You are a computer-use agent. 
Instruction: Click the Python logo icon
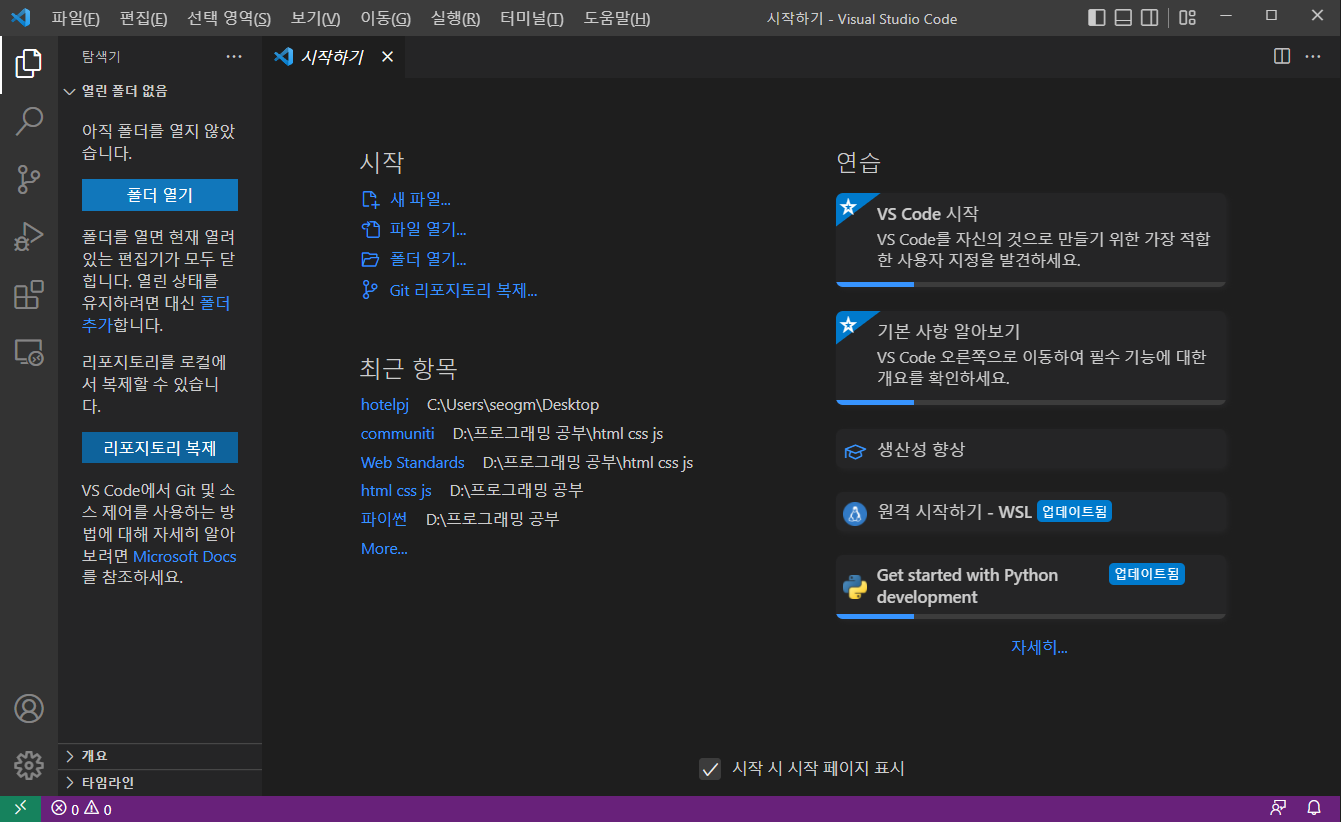855,587
